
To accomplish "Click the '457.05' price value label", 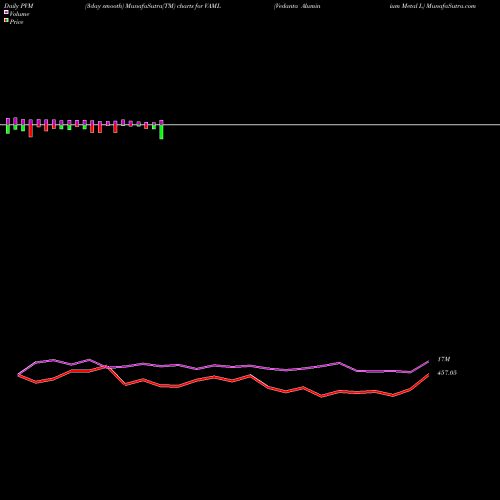I will coord(447,373).
